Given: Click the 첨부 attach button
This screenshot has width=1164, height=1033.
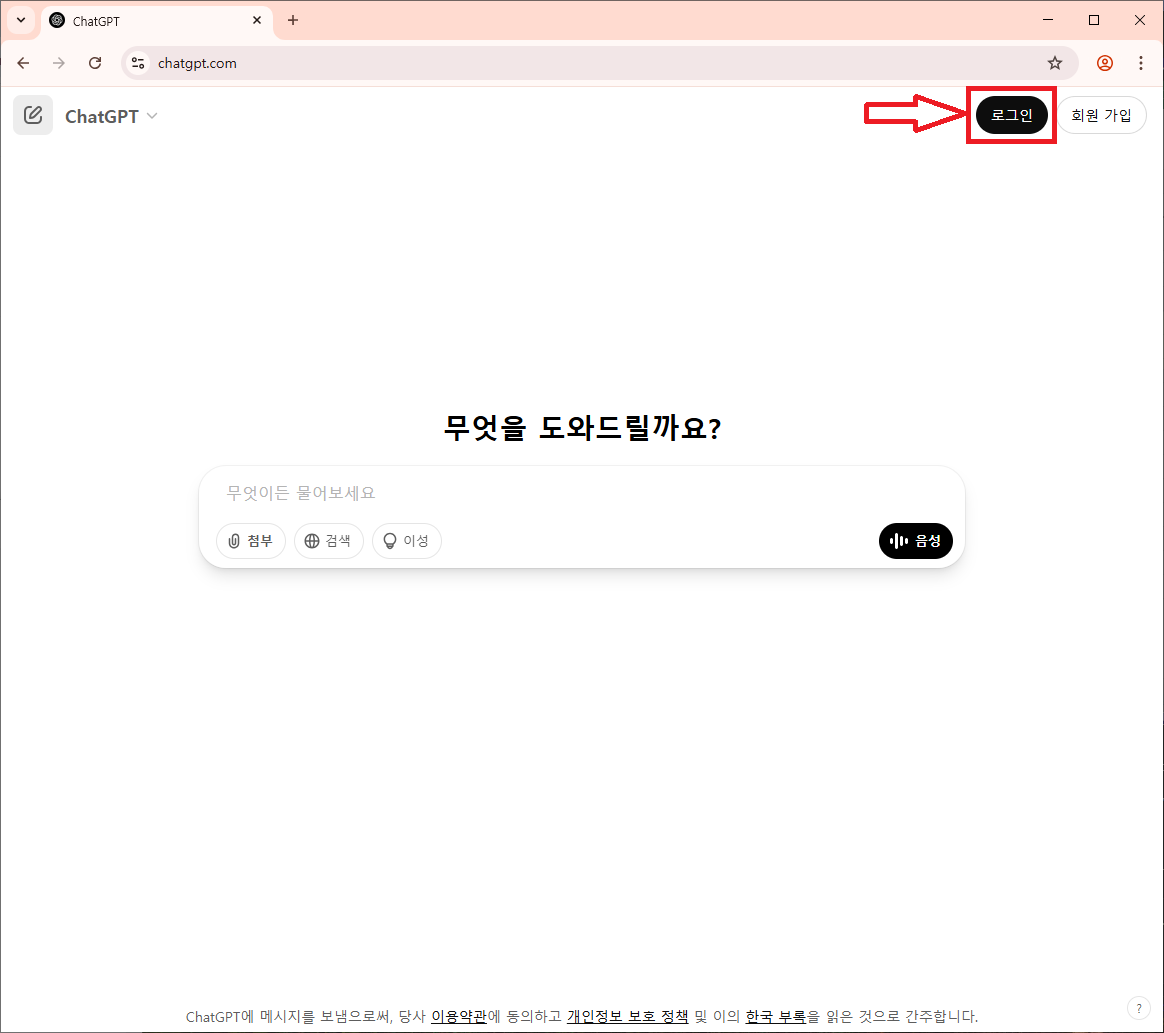Looking at the screenshot, I should [251, 541].
